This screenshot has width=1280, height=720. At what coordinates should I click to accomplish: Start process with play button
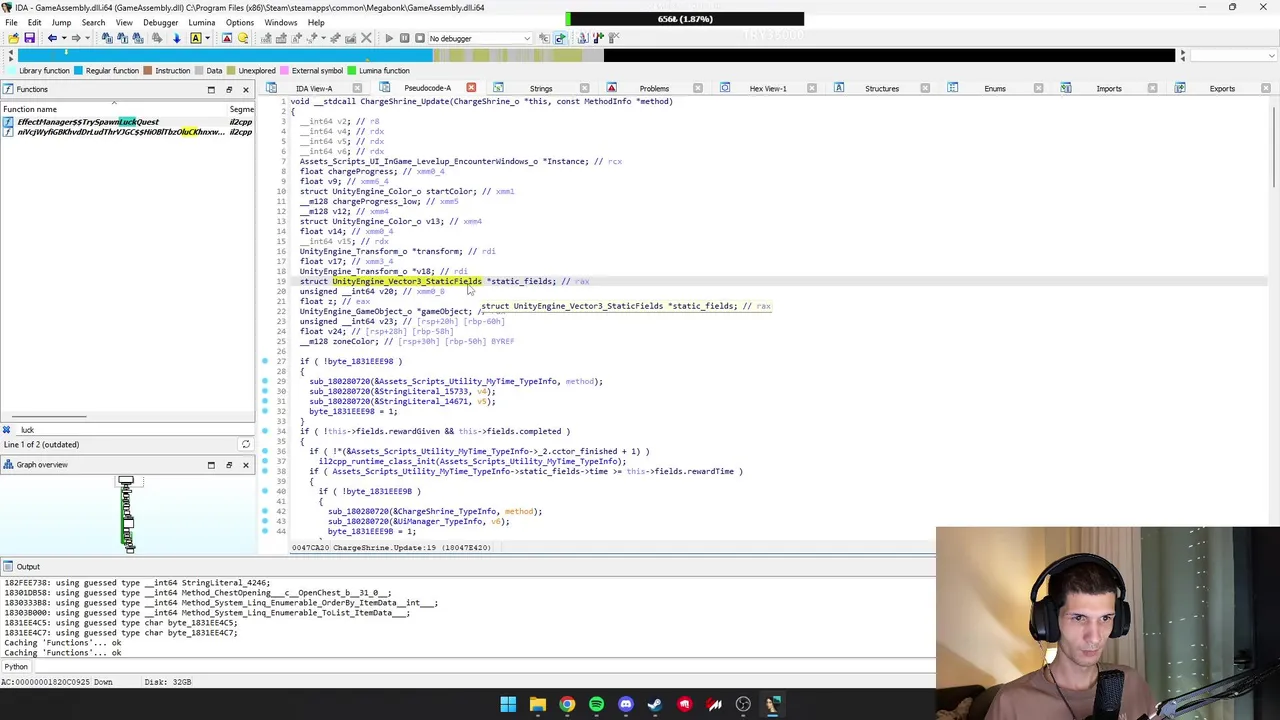coord(389,38)
